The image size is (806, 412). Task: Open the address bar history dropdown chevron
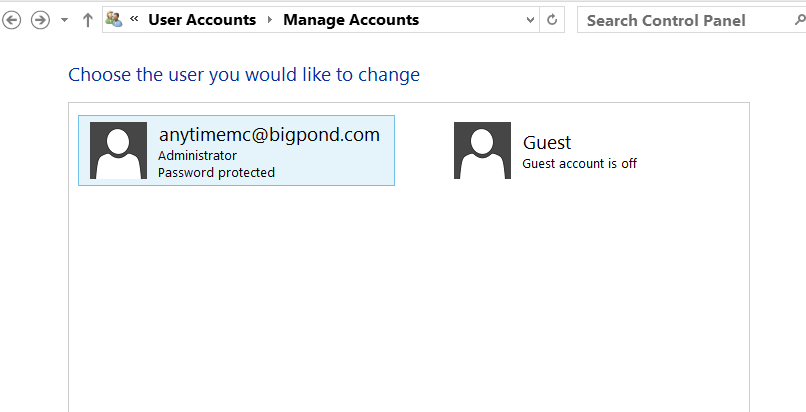(x=531, y=20)
